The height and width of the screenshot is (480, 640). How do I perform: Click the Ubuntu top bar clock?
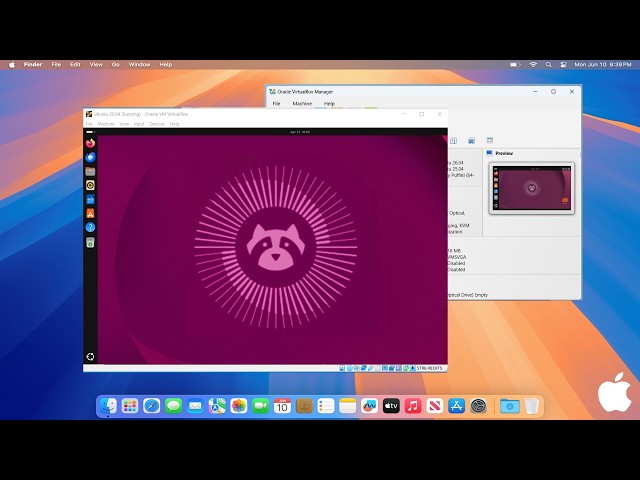point(300,132)
